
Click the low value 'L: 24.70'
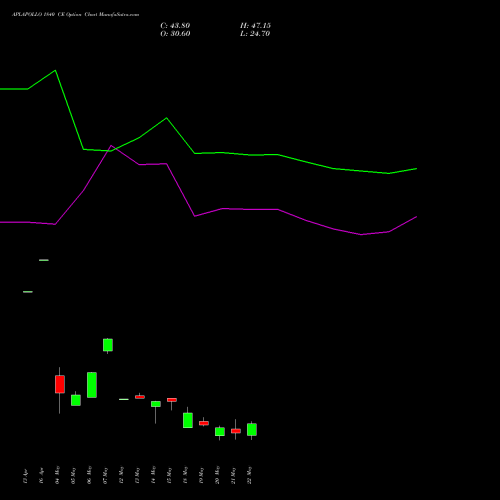pos(255,34)
